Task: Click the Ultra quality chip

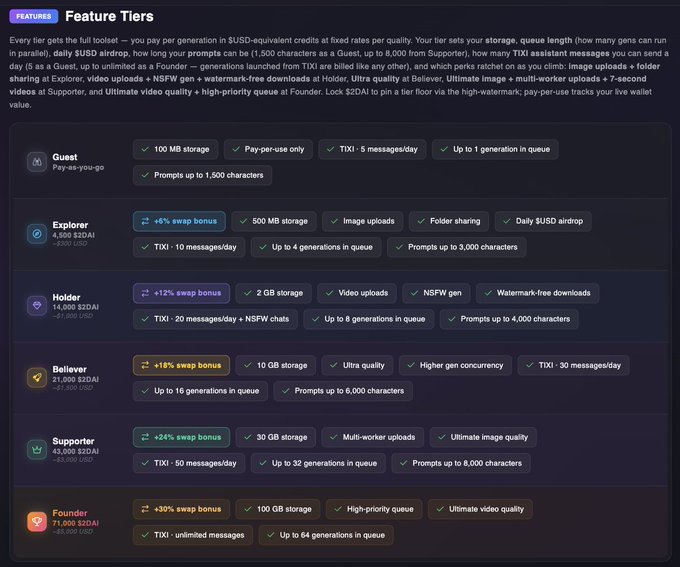Action: point(358,365)
